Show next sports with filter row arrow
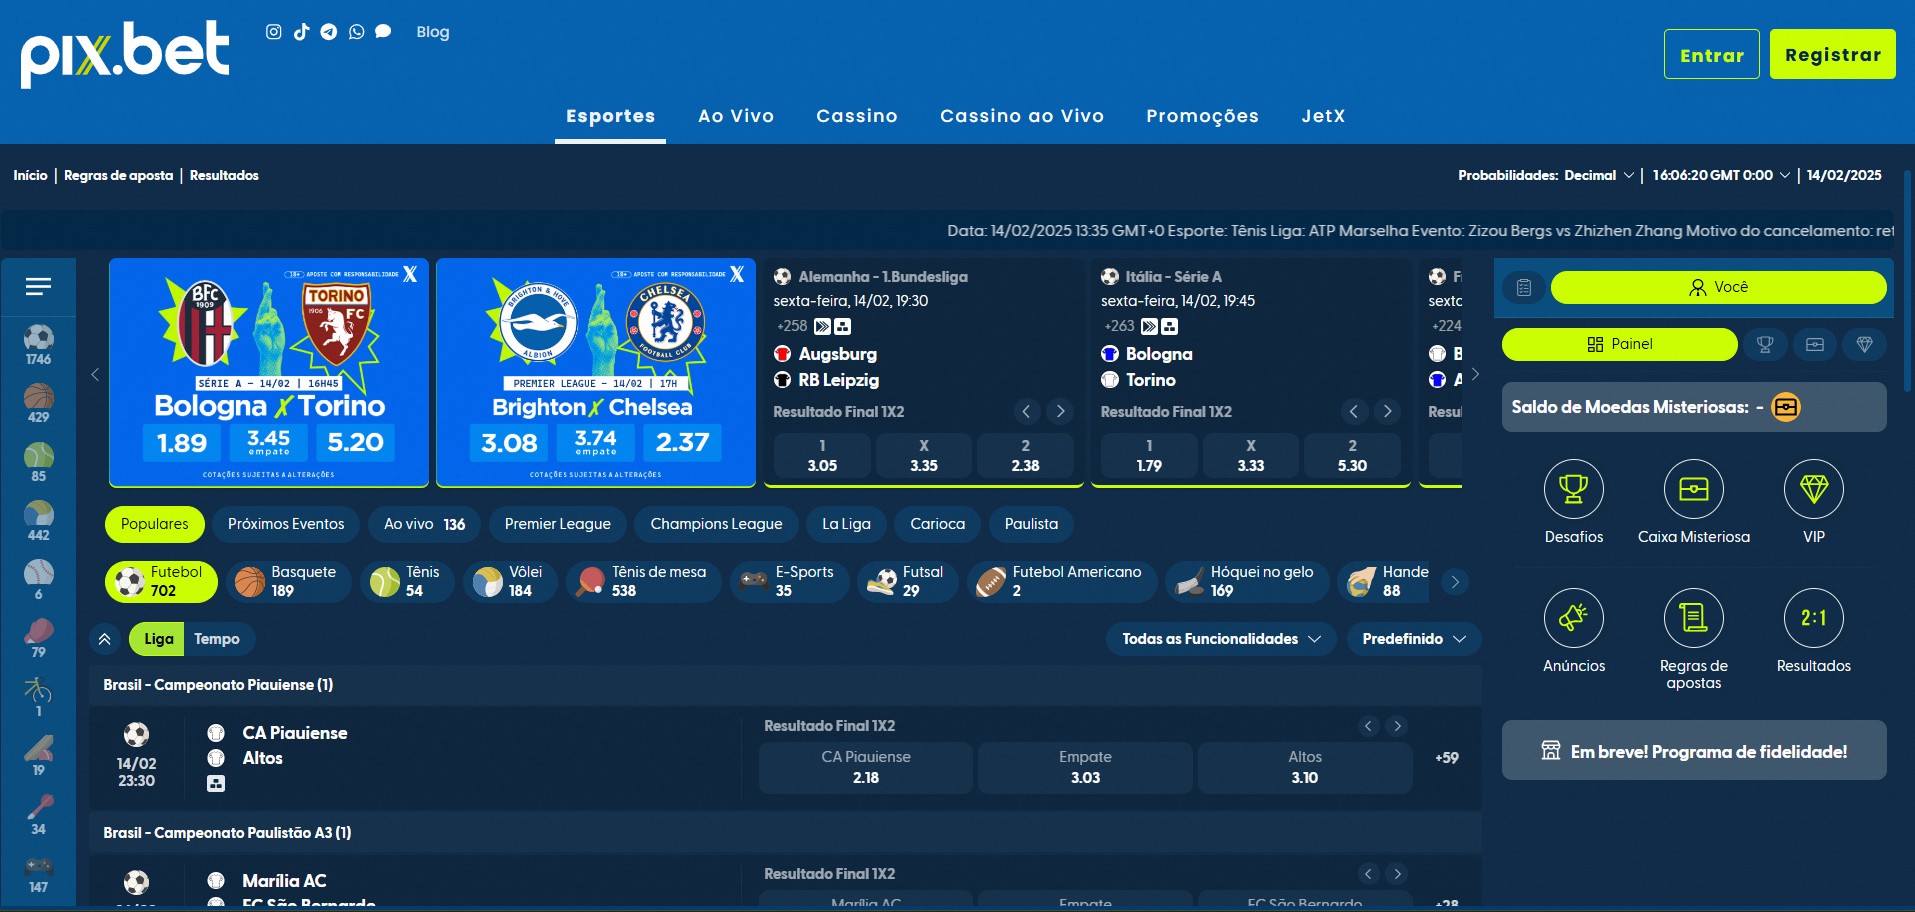Viewport: 1915px width, 912px height. point(1455,582)
